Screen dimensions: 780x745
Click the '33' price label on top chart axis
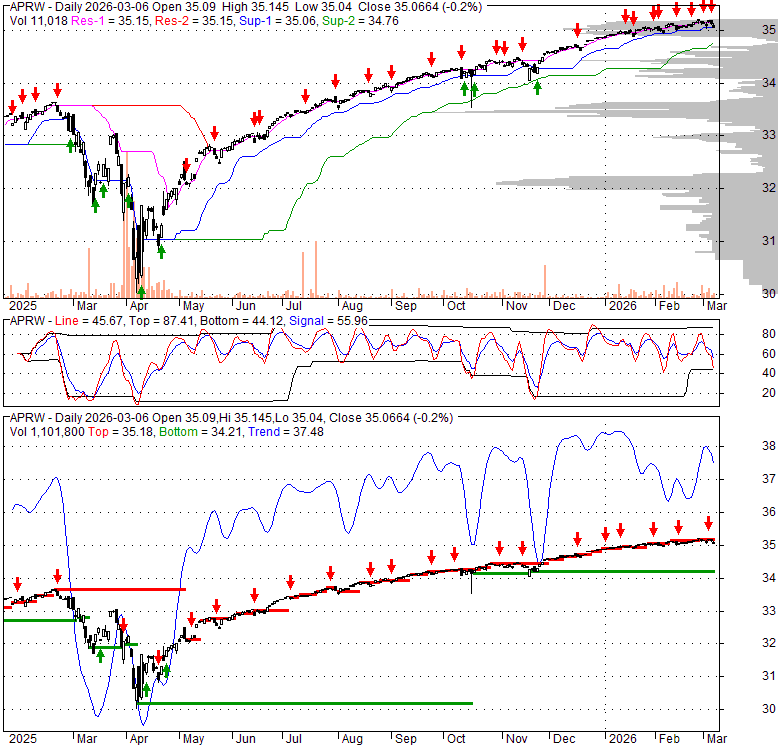(769, 134)
